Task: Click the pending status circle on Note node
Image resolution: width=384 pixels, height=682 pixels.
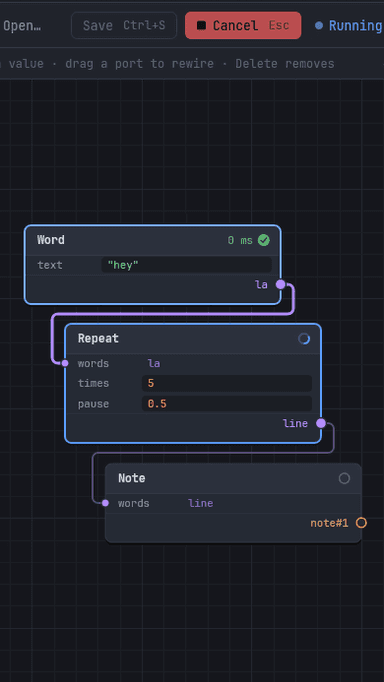Action: click(344, 478)
